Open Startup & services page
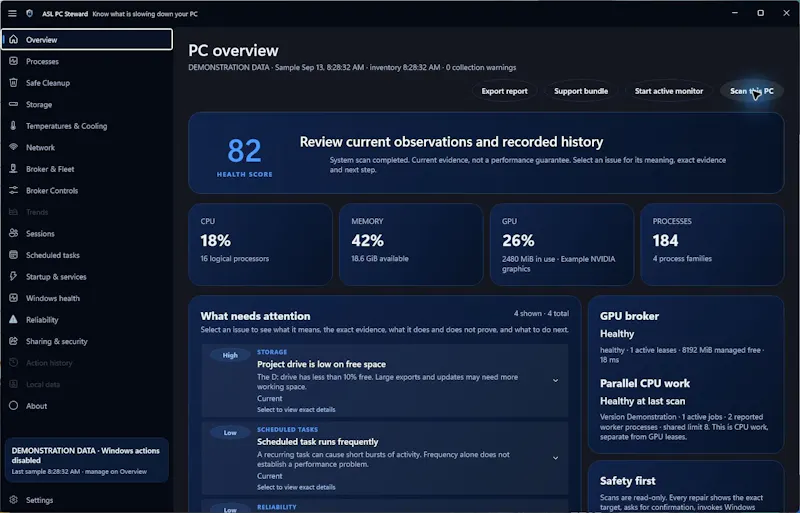The width and height of the screenshot is (800, 513). coord(87,276)
